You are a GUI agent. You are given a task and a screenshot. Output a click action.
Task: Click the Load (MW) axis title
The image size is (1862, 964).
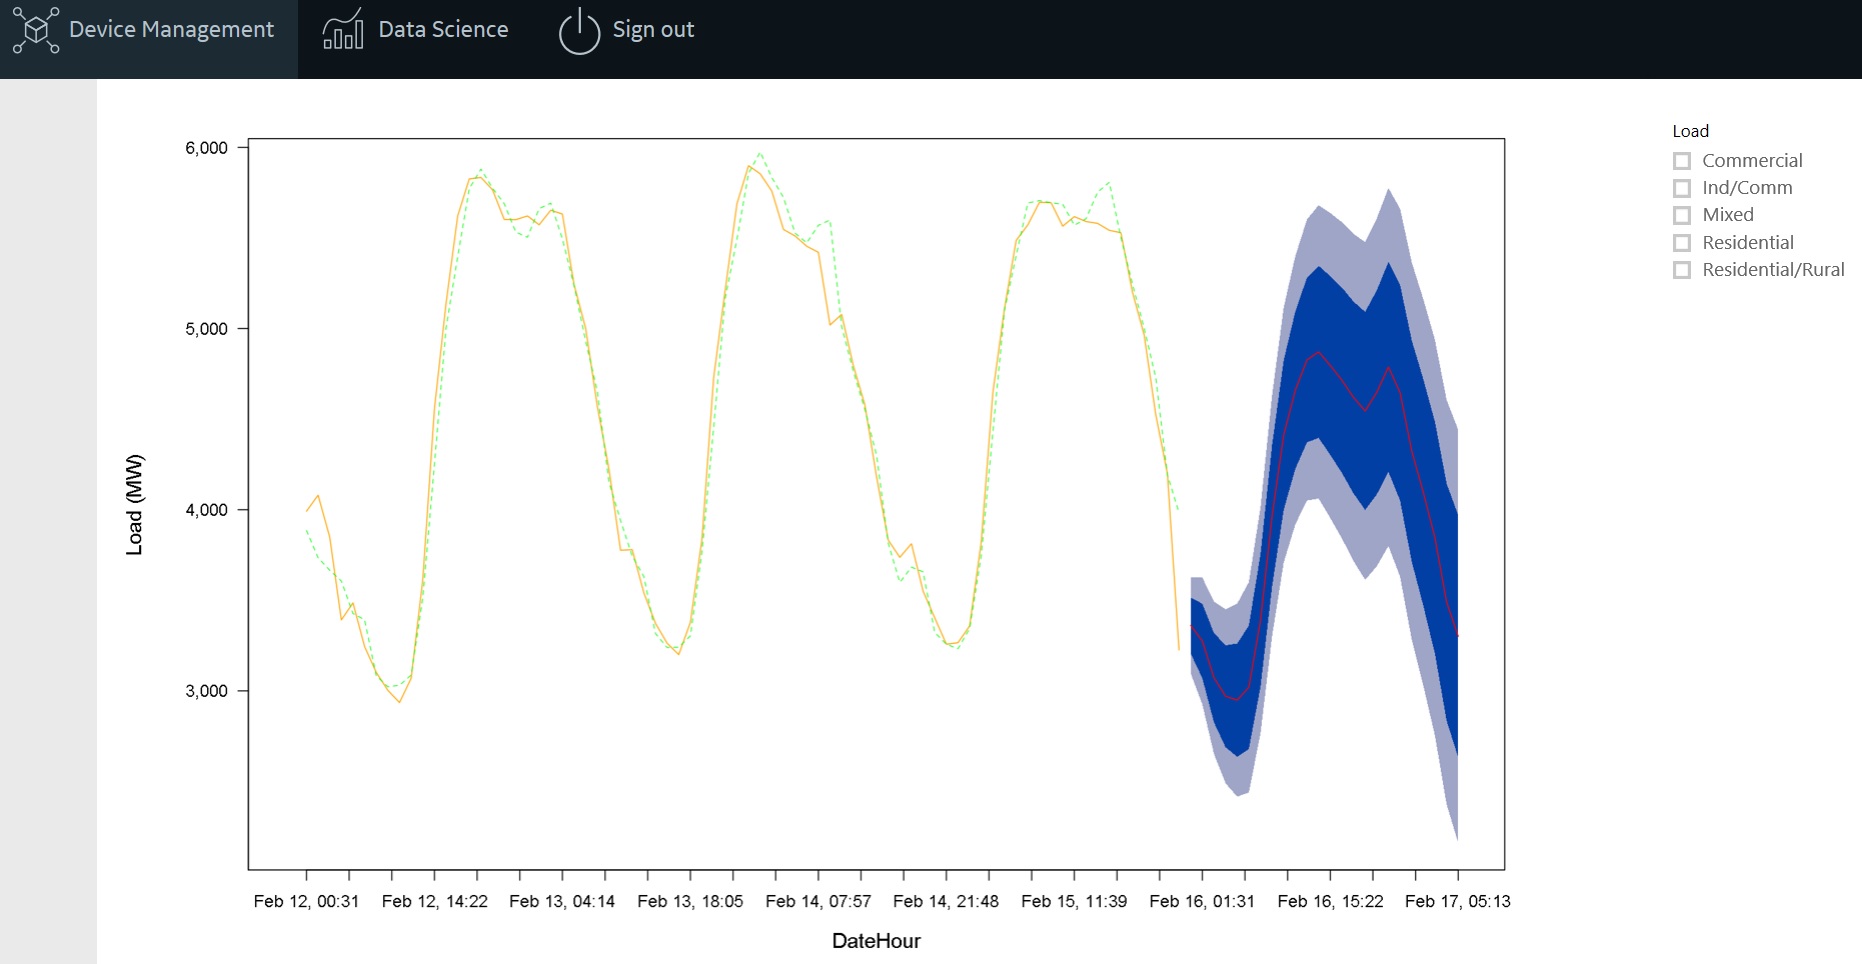click(134, 505)
